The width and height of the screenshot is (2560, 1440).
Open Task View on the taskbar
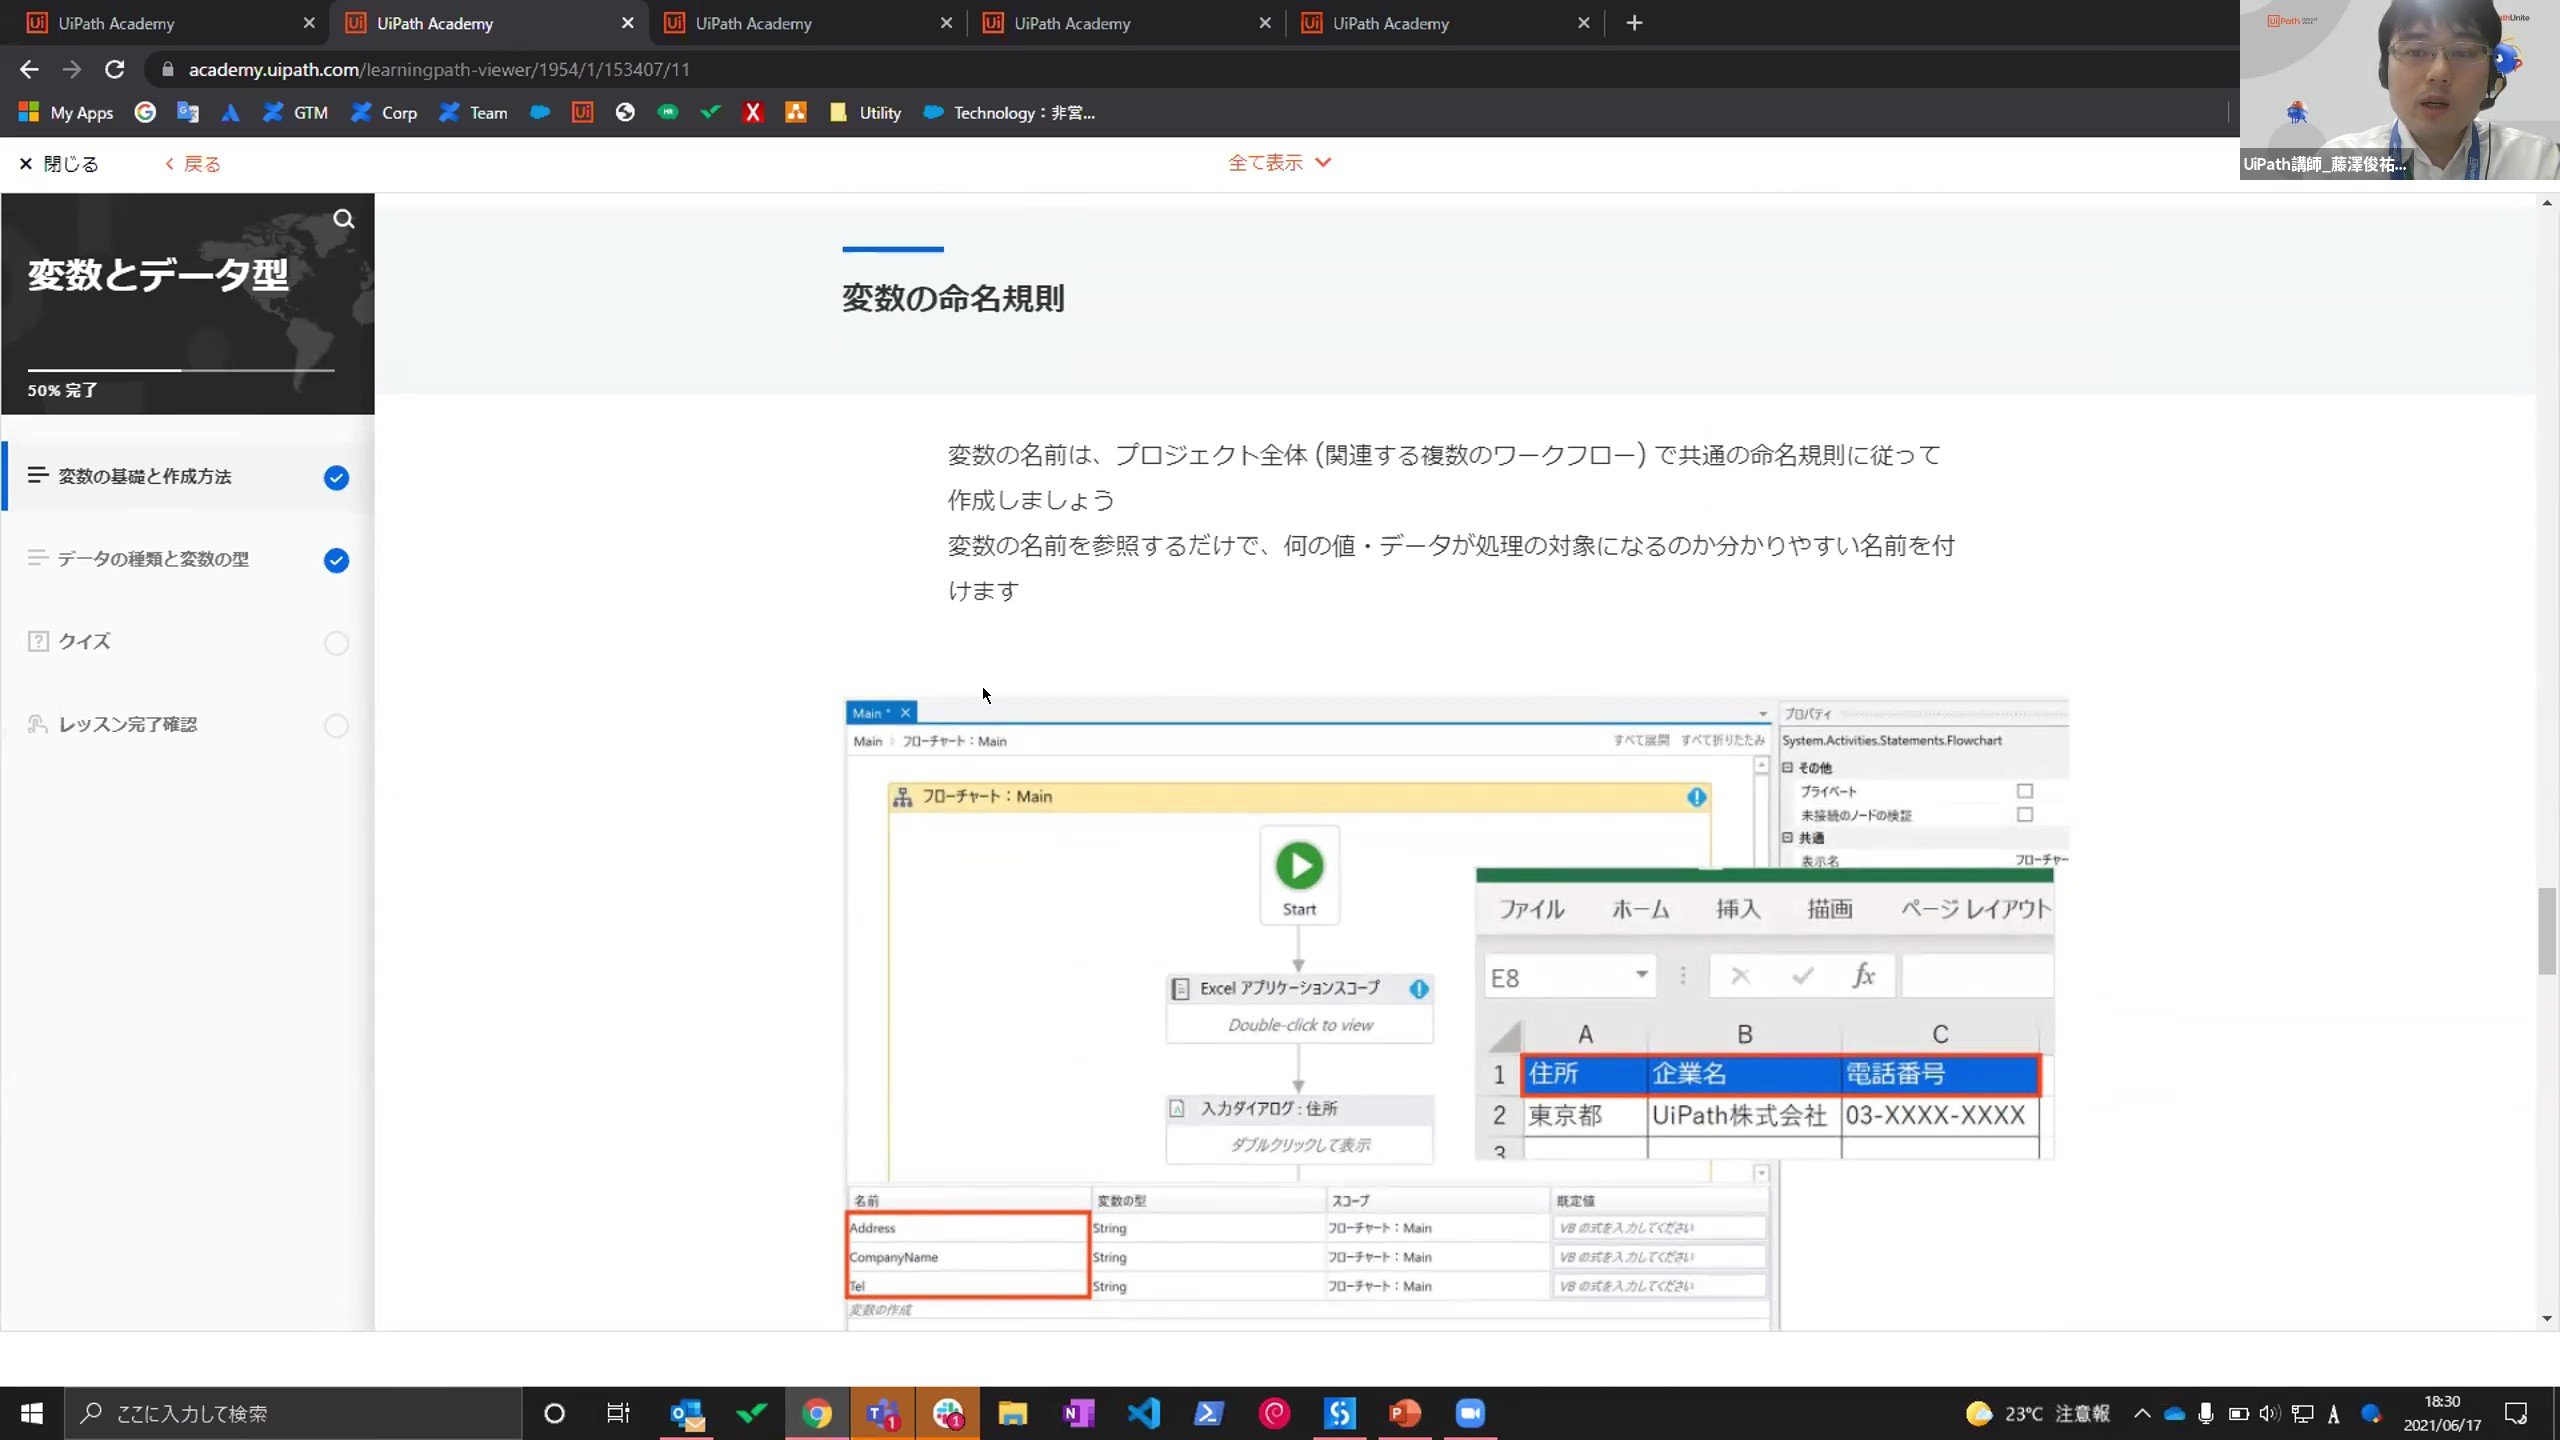[619, 1413]
